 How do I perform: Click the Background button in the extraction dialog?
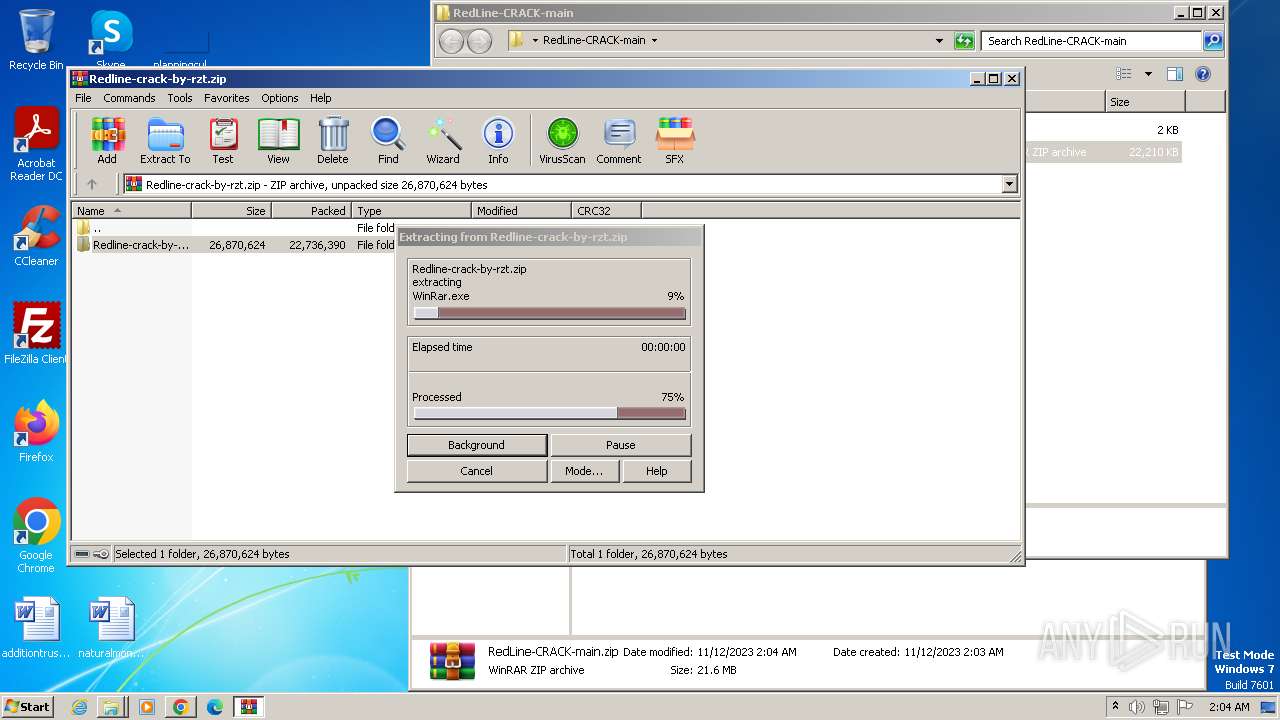tap(476, 445)
